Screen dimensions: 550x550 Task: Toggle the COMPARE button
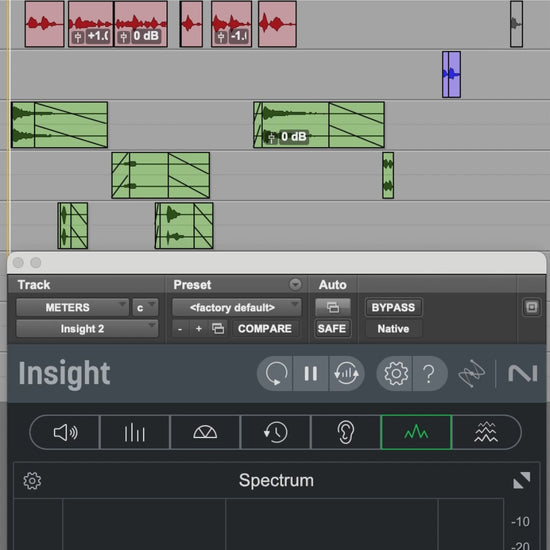point(265,329)
